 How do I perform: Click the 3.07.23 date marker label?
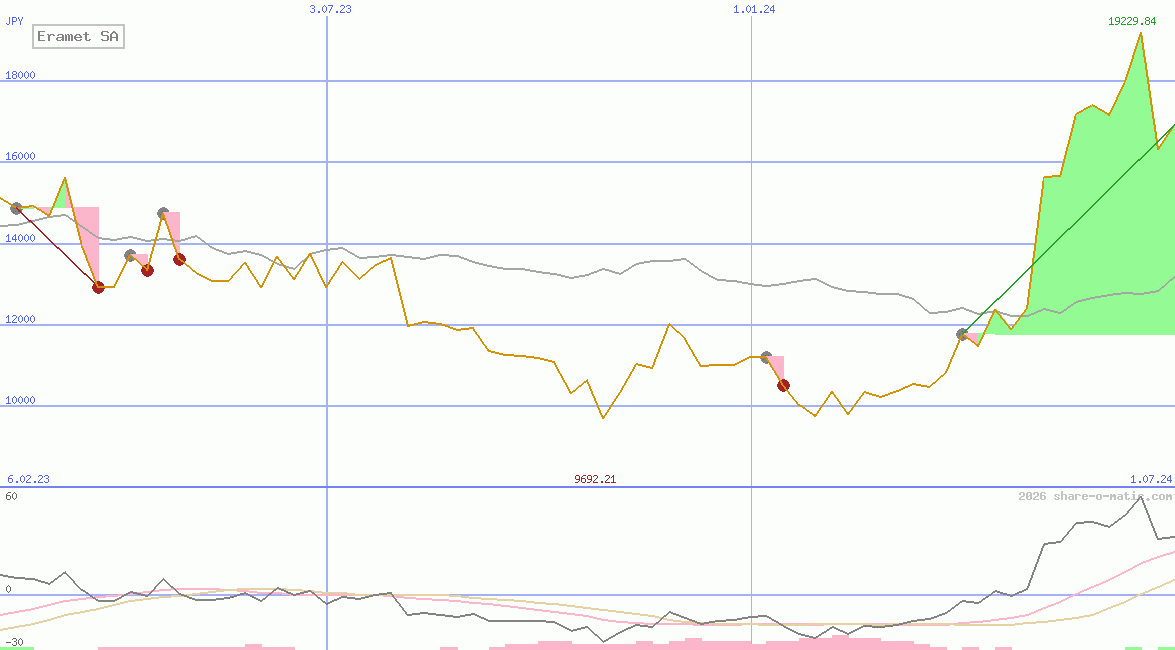pyautogui.click(x=330, y=9)
